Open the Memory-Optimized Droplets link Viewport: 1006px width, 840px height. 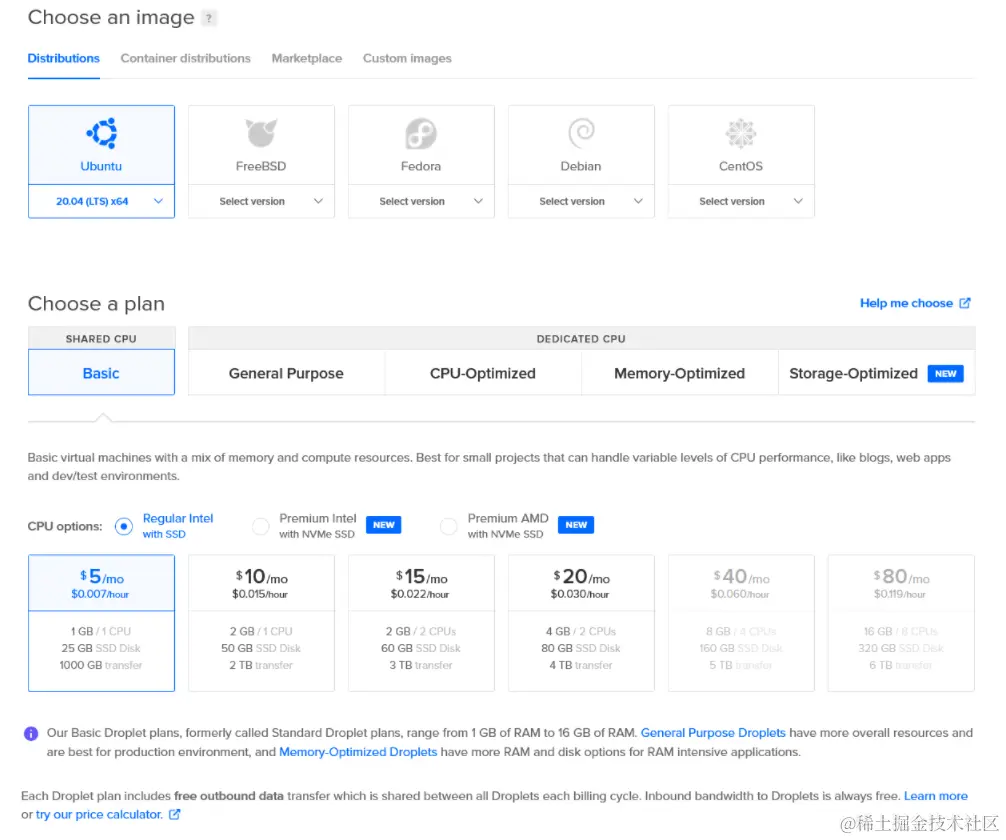(x=358, y=751)
